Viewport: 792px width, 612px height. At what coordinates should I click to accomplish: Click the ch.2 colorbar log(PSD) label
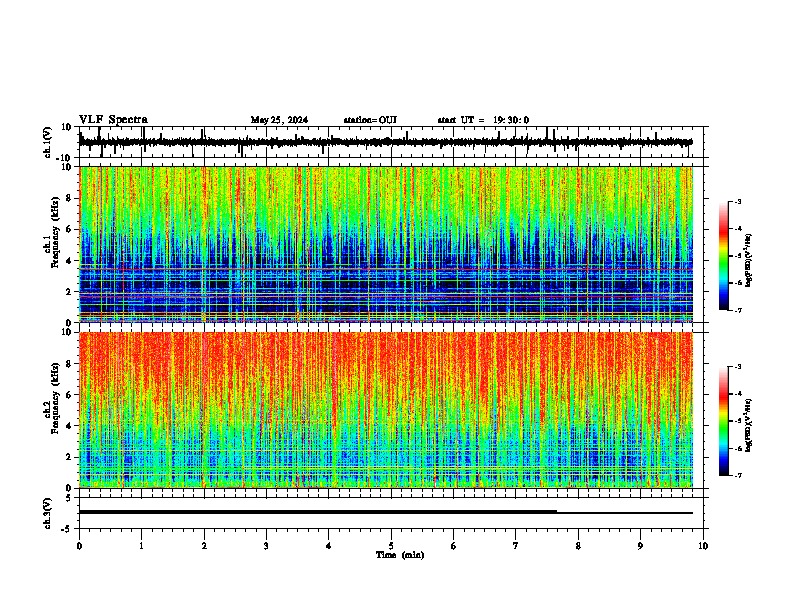pyautogui.click(x=748, y=425)
